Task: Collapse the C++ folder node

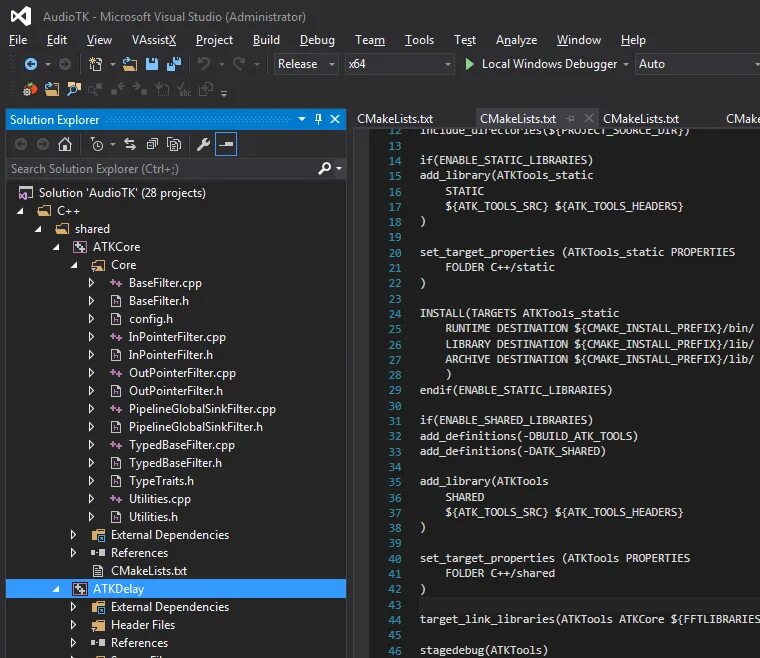Action: (20, 211)
